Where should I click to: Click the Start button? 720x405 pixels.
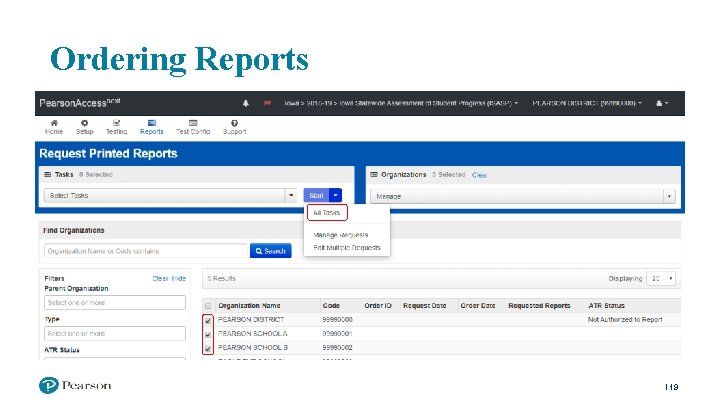click(x=316, y=196)
